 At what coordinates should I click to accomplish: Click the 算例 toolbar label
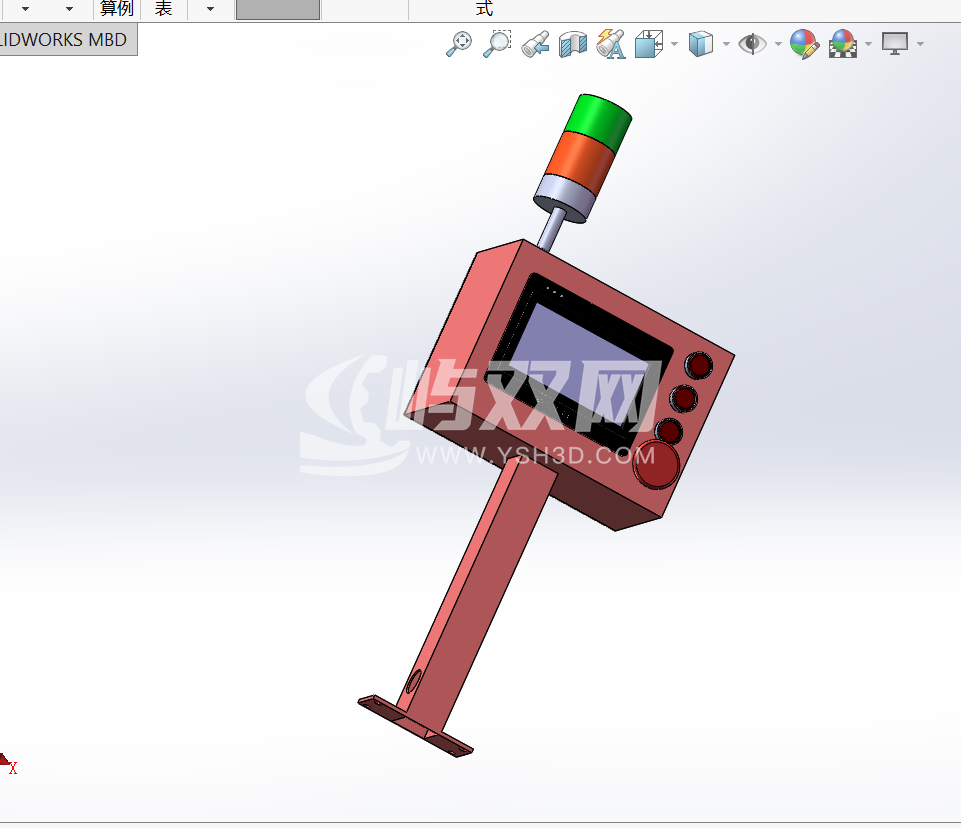(x=116, y=9)
